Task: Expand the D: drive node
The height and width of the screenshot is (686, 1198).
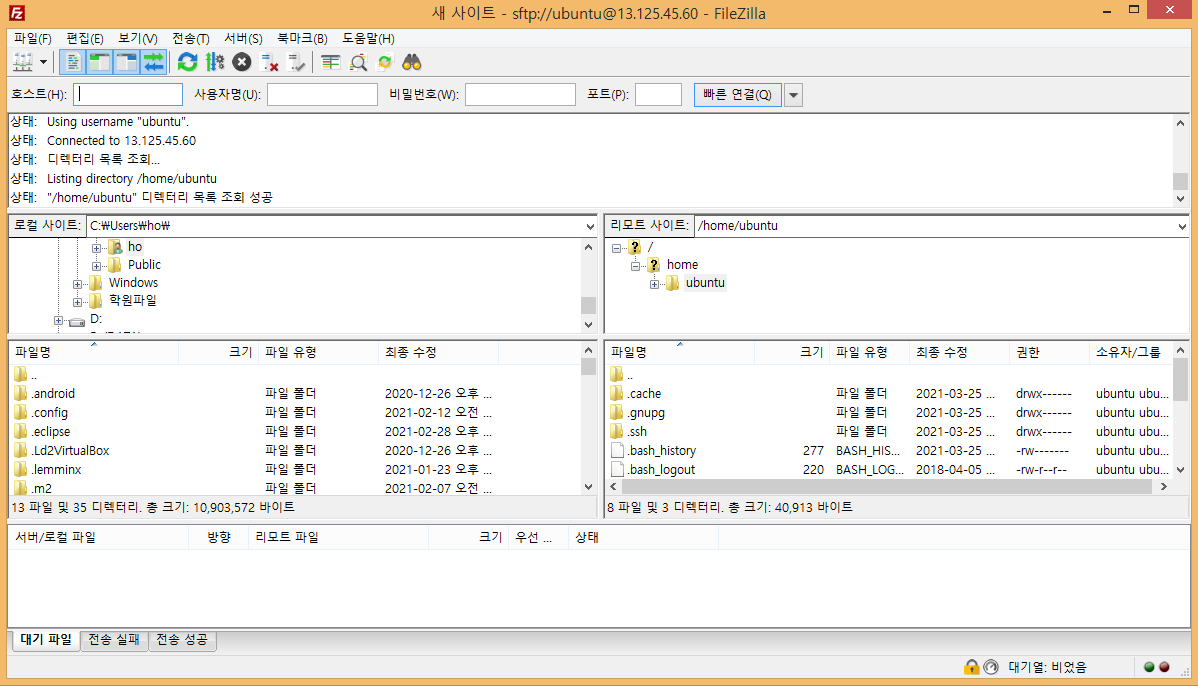Action: pos(58,320)
